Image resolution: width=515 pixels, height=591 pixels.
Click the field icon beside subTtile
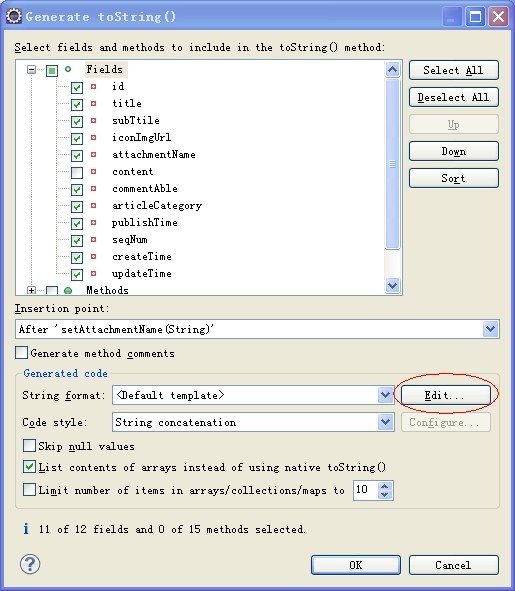[93, 121]
